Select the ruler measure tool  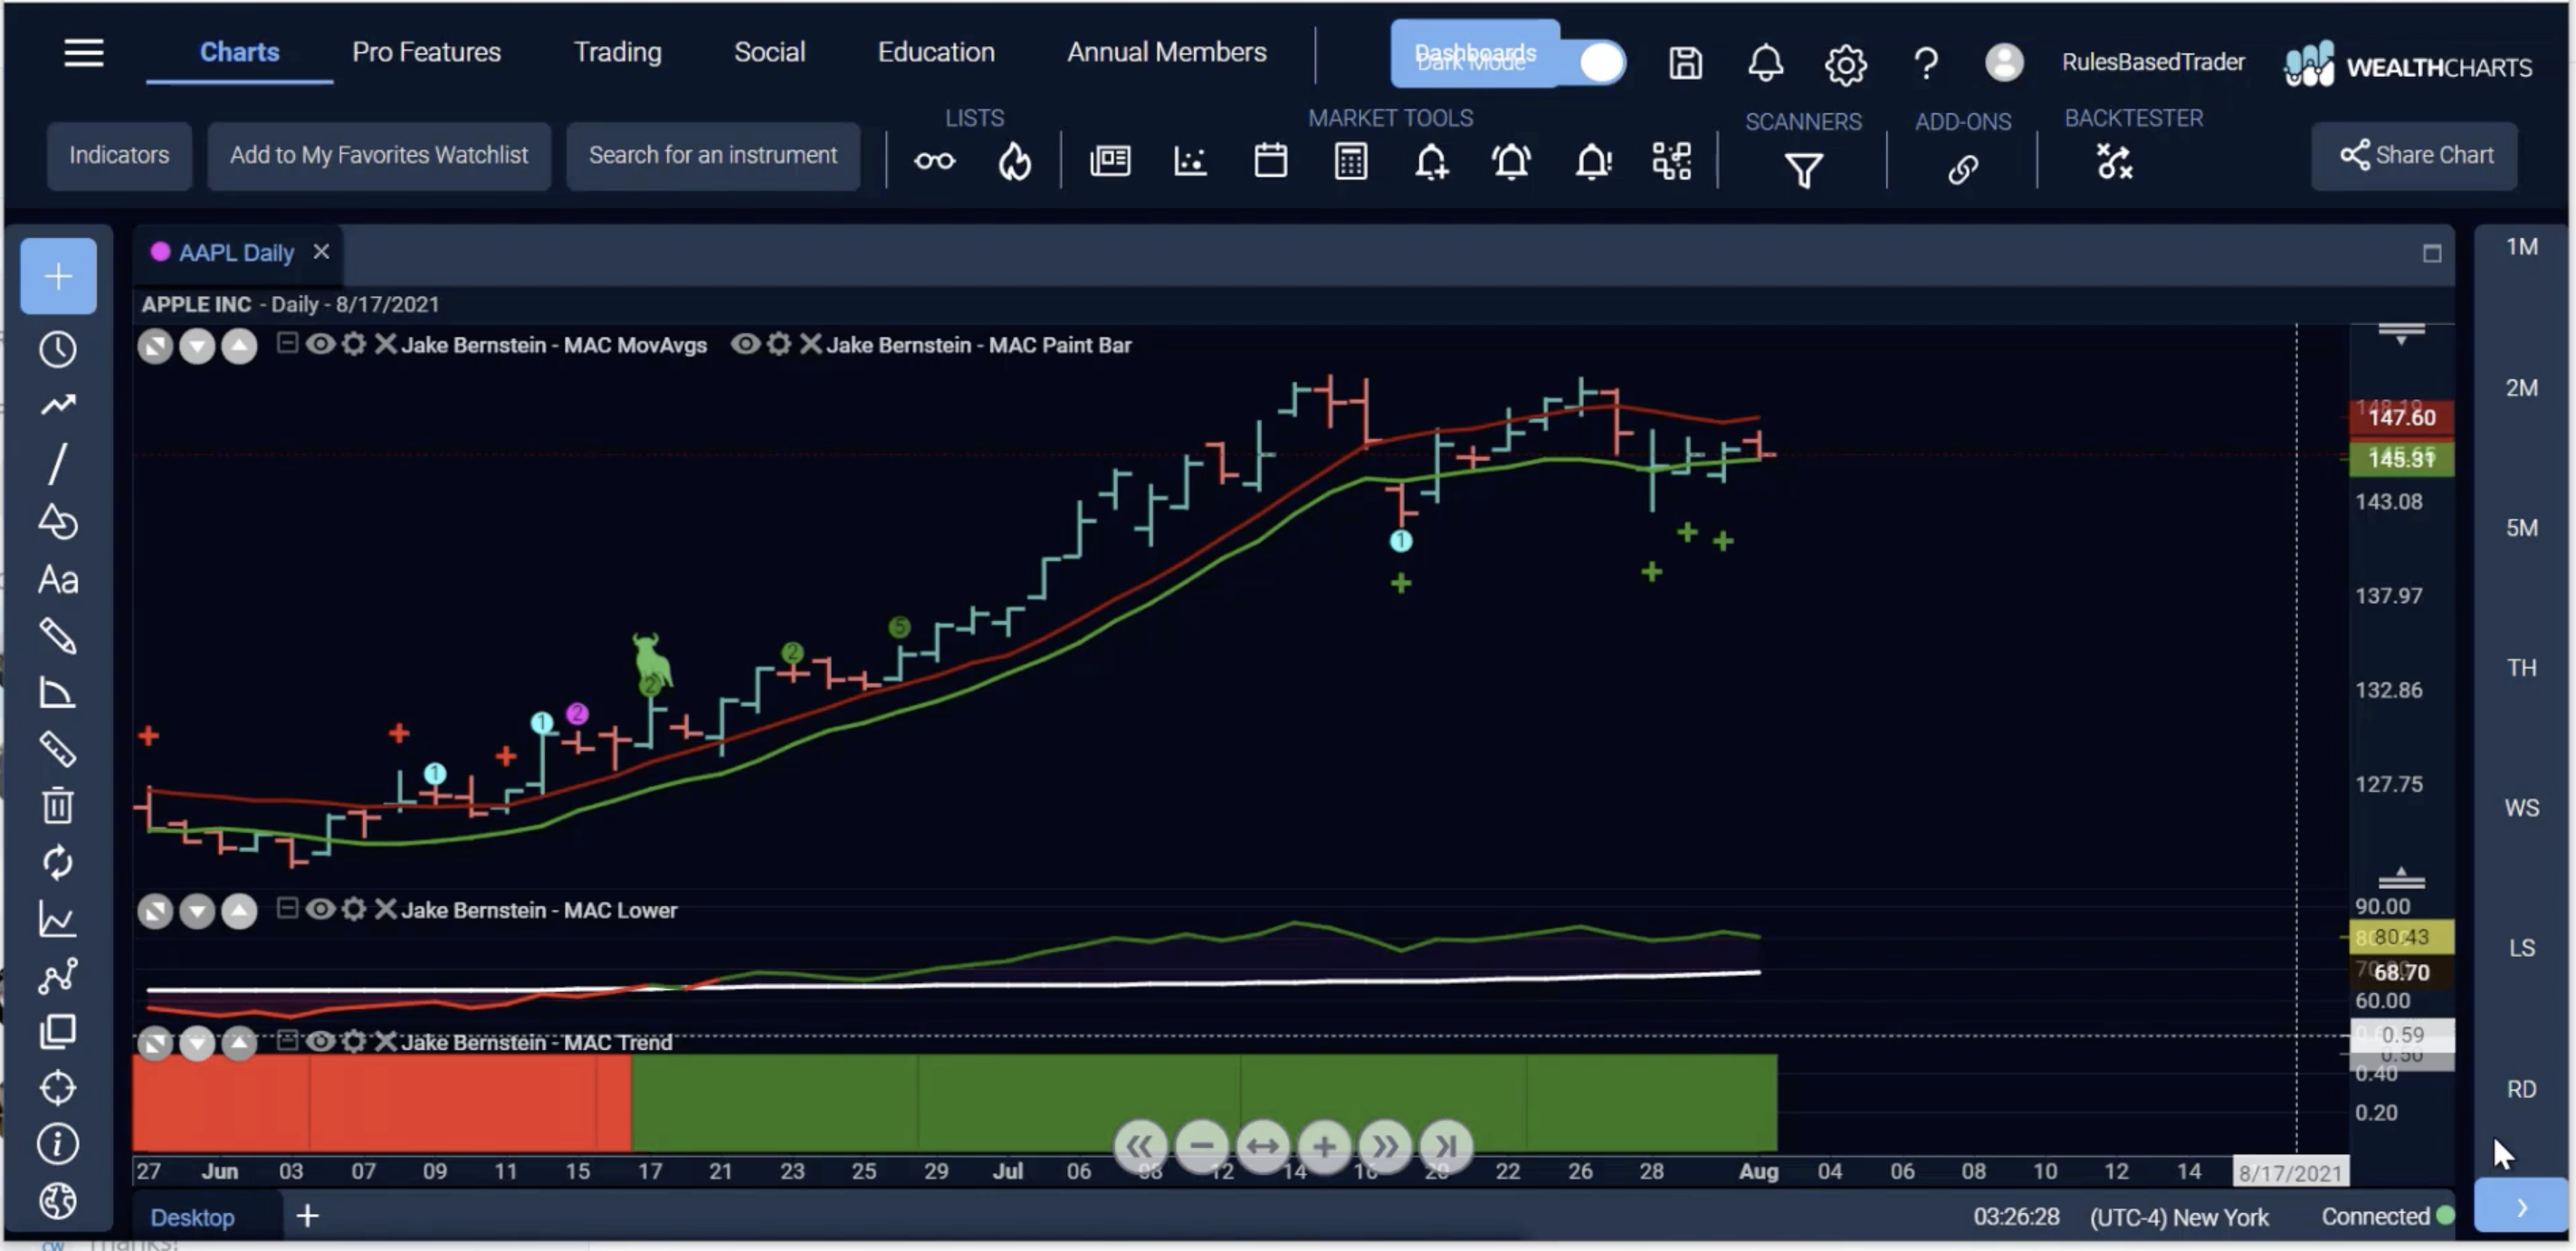[58, 749]
